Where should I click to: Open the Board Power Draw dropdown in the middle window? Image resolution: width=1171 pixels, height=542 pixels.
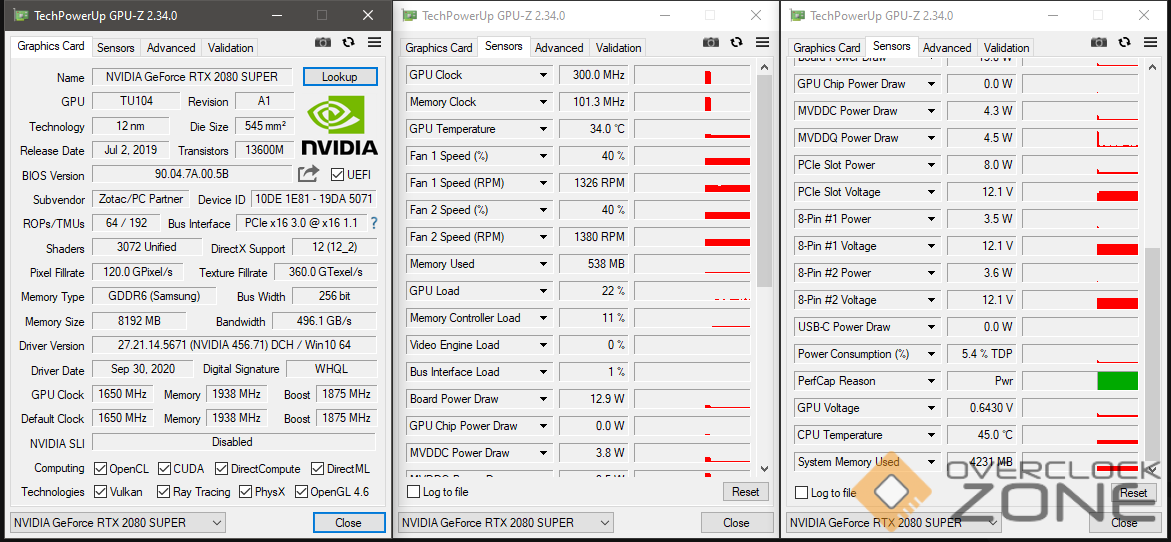click(x=543, y=399)
